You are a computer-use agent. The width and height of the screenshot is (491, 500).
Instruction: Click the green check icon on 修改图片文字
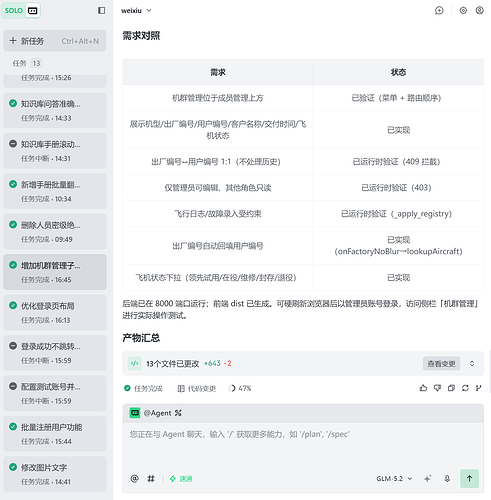pos(13,467)
